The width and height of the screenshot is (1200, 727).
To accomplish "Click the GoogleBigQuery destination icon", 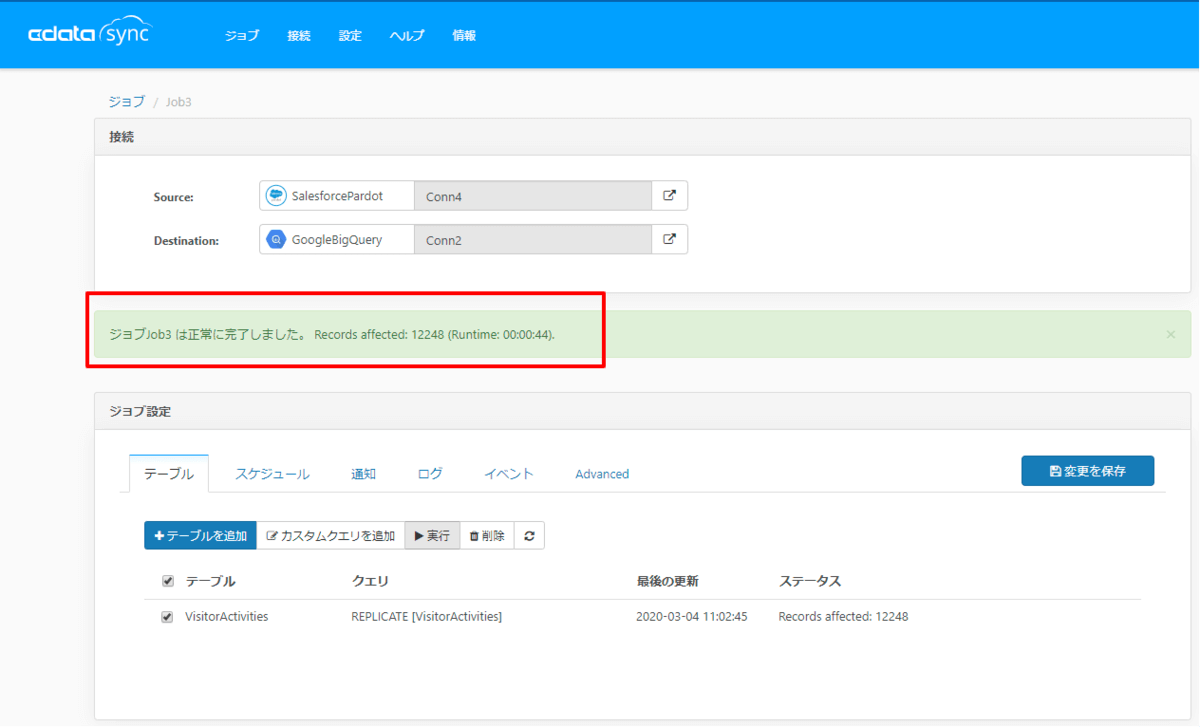I will tap(276, 239).
